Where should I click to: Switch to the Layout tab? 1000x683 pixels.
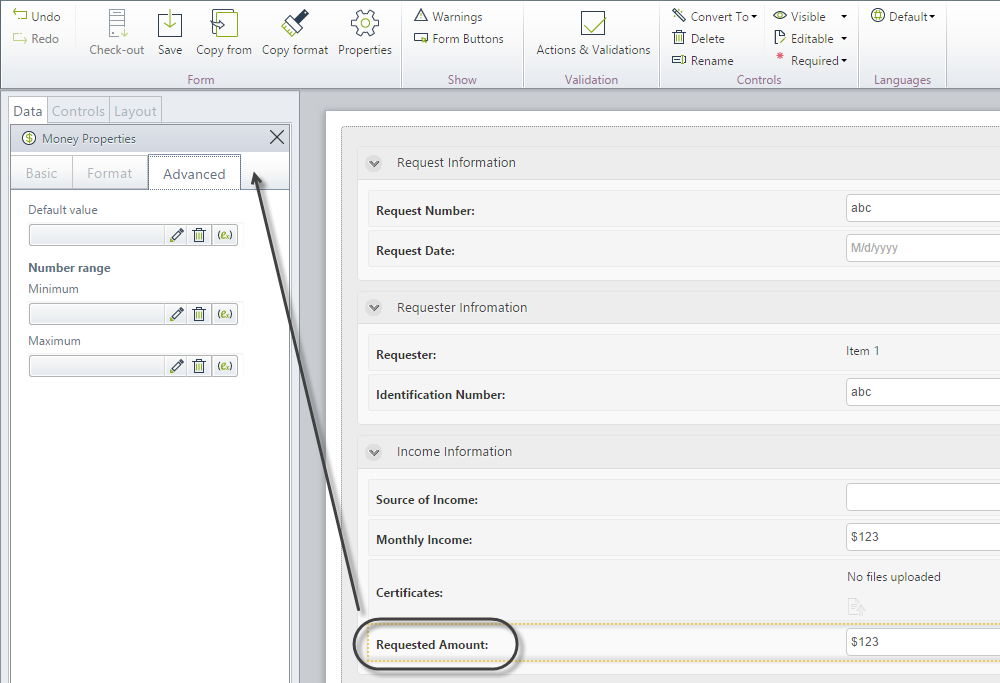pos(135,111)
